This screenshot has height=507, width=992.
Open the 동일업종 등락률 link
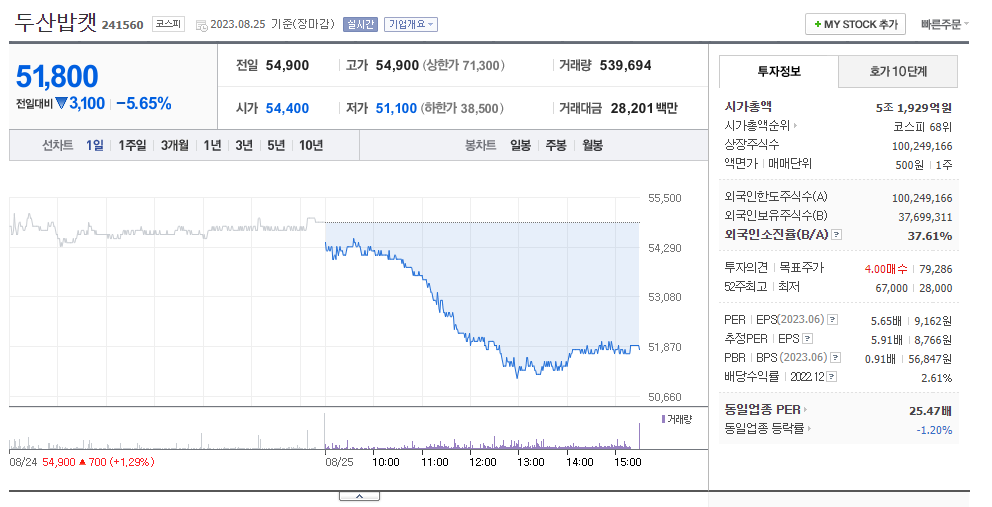tap(767, 429)
